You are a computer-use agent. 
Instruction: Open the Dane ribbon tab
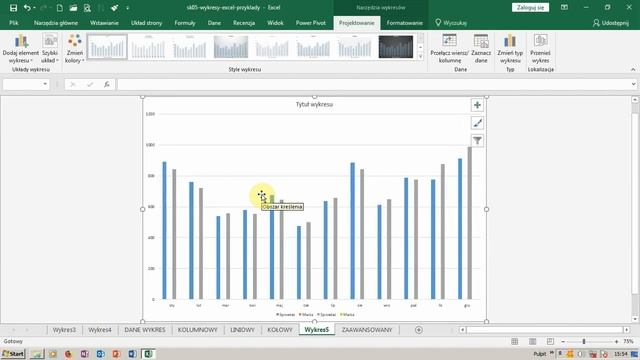click(x=214, y=23)
